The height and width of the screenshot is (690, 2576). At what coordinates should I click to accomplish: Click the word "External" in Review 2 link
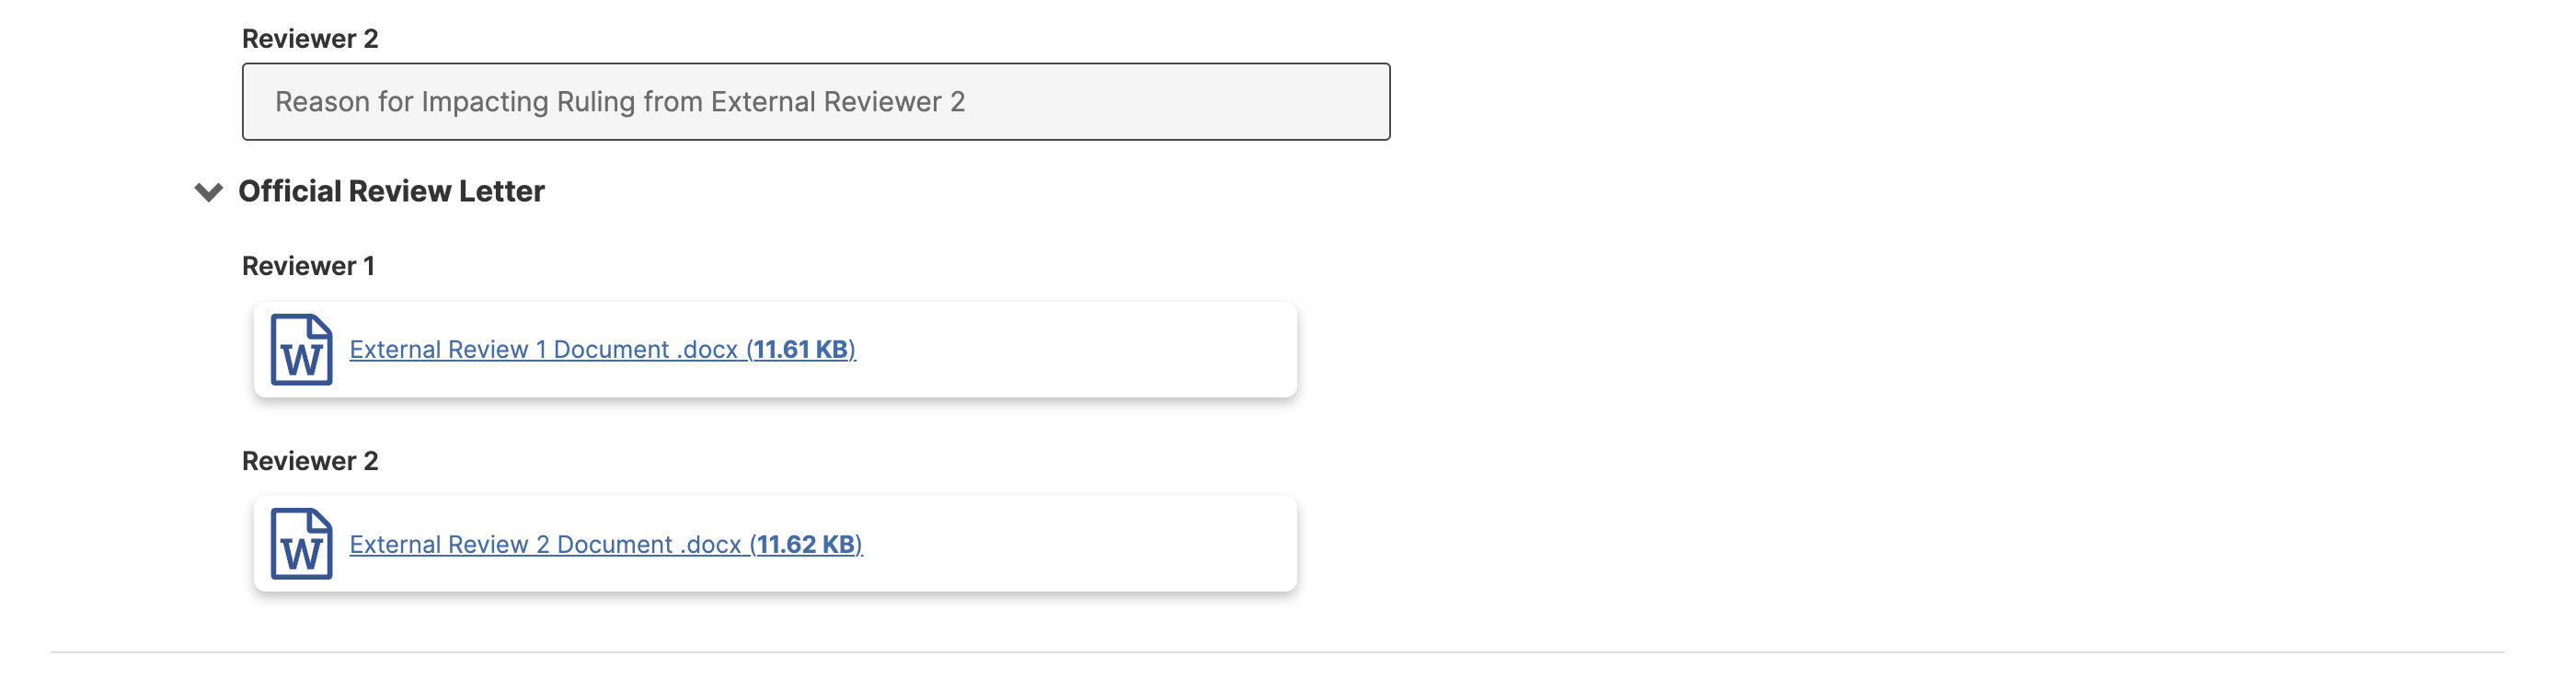tap(397, 544)
